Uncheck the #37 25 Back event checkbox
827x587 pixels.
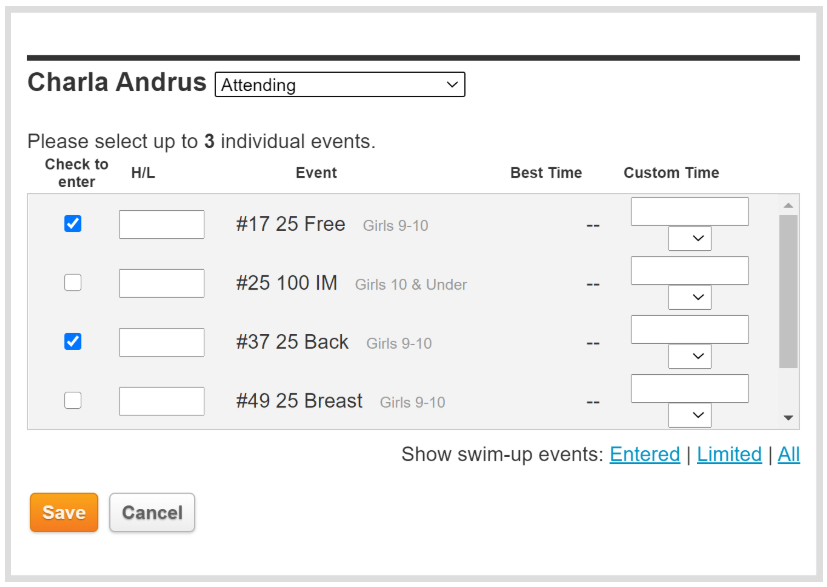click(x=73, y=342)
